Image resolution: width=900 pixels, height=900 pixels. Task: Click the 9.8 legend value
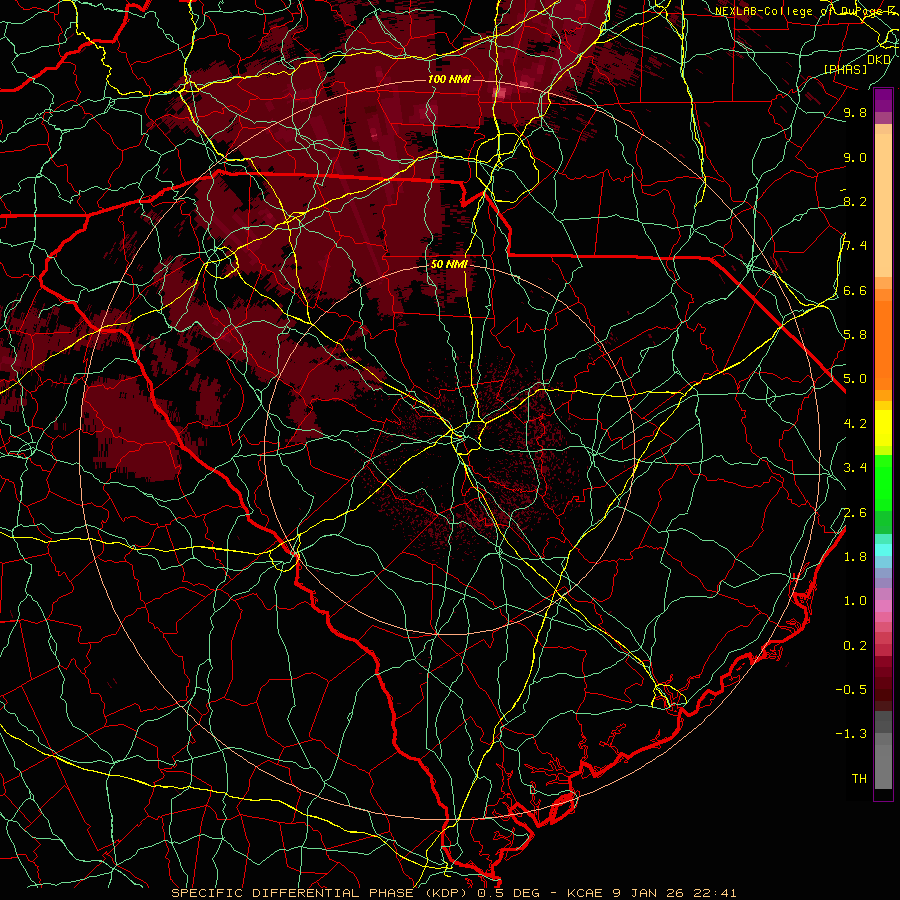coord(855,113)
